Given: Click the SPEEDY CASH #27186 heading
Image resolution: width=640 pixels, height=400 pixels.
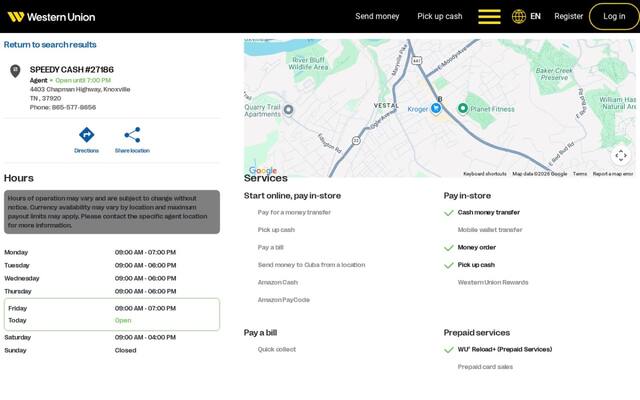Looking at the screenshot, I should point(72,69).
